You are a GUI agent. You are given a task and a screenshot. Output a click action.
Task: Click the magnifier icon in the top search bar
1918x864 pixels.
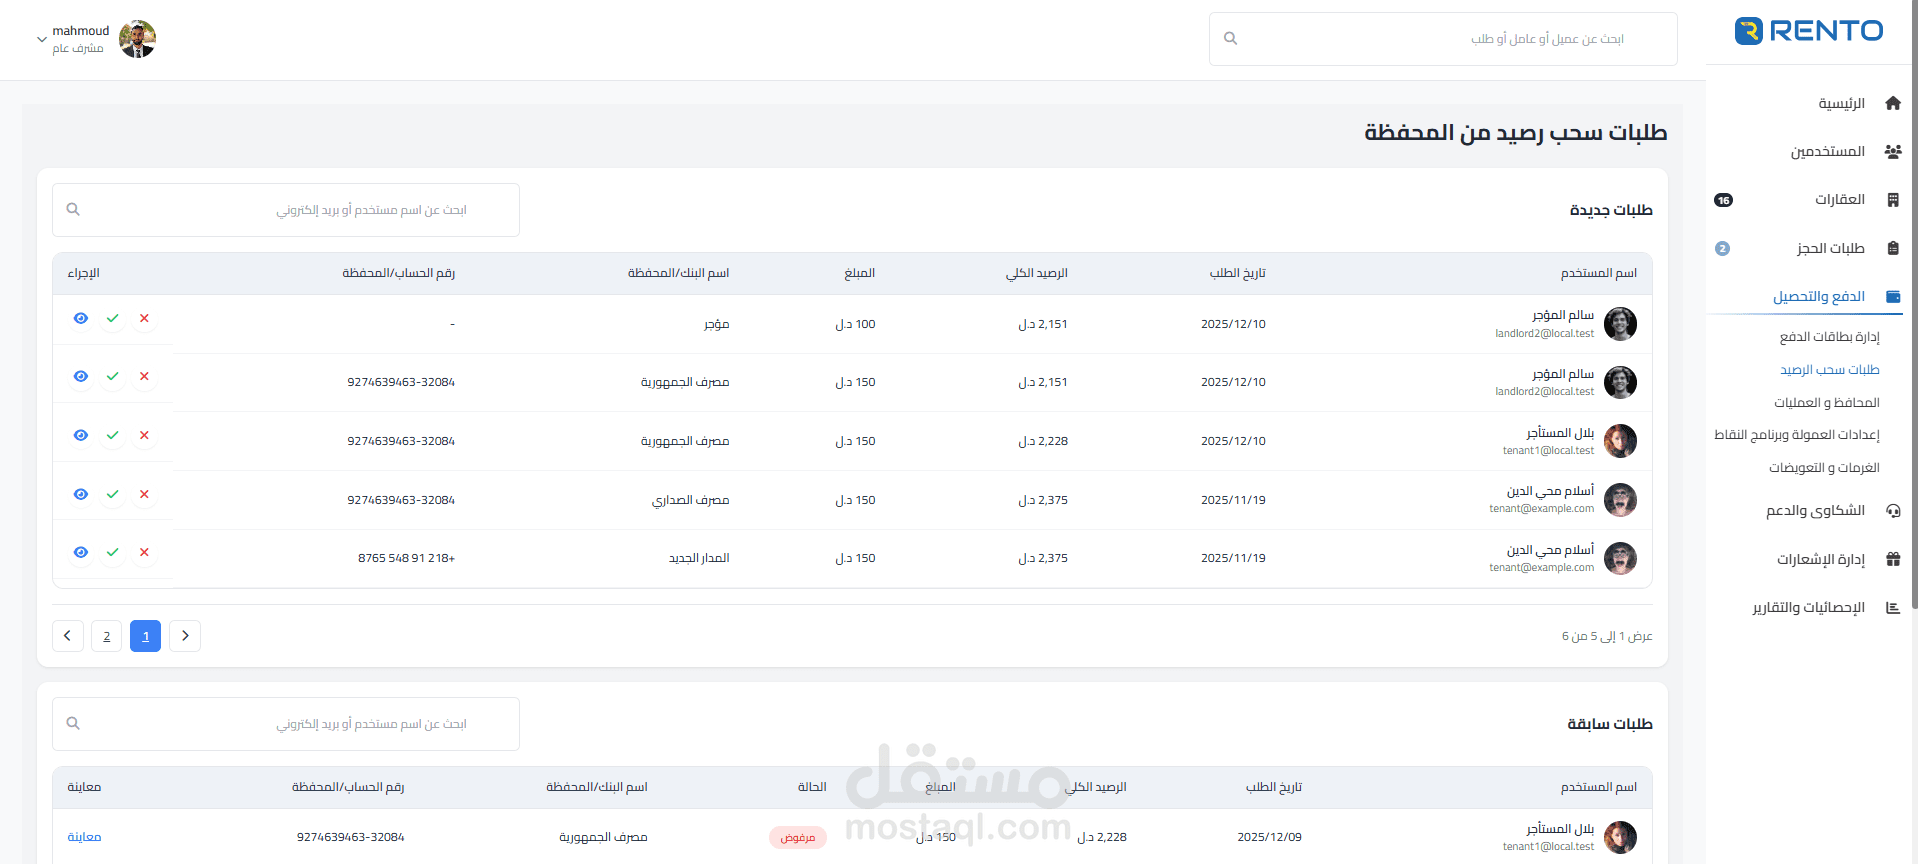point(1231,39)
